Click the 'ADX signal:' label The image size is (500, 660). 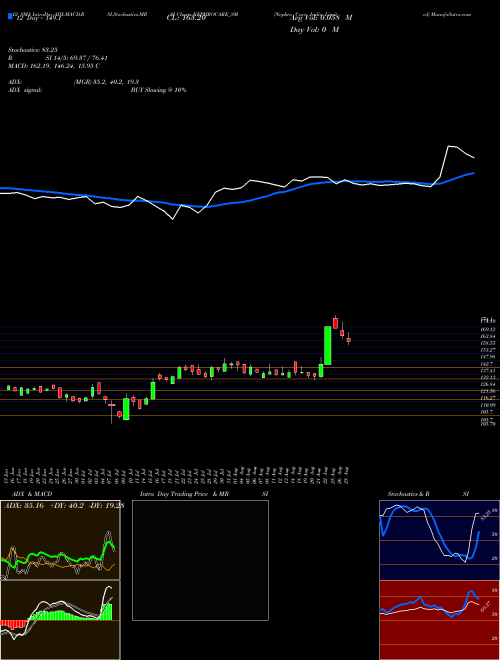pyautogui.click(x=25, y=90)
